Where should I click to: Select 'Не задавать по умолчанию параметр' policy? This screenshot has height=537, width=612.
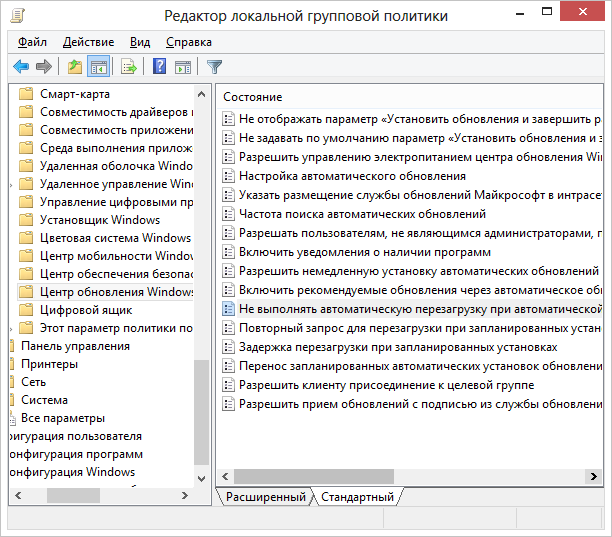click(420, 138)
